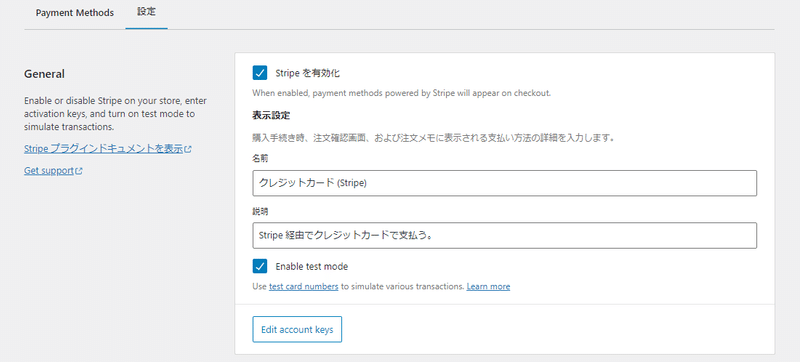Click external-link icon beside Stripe ドキュメント link

coord(188,150)
